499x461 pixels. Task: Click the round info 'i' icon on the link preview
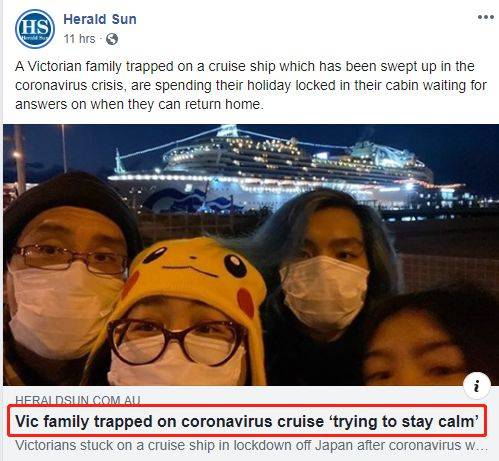point(477,385)
